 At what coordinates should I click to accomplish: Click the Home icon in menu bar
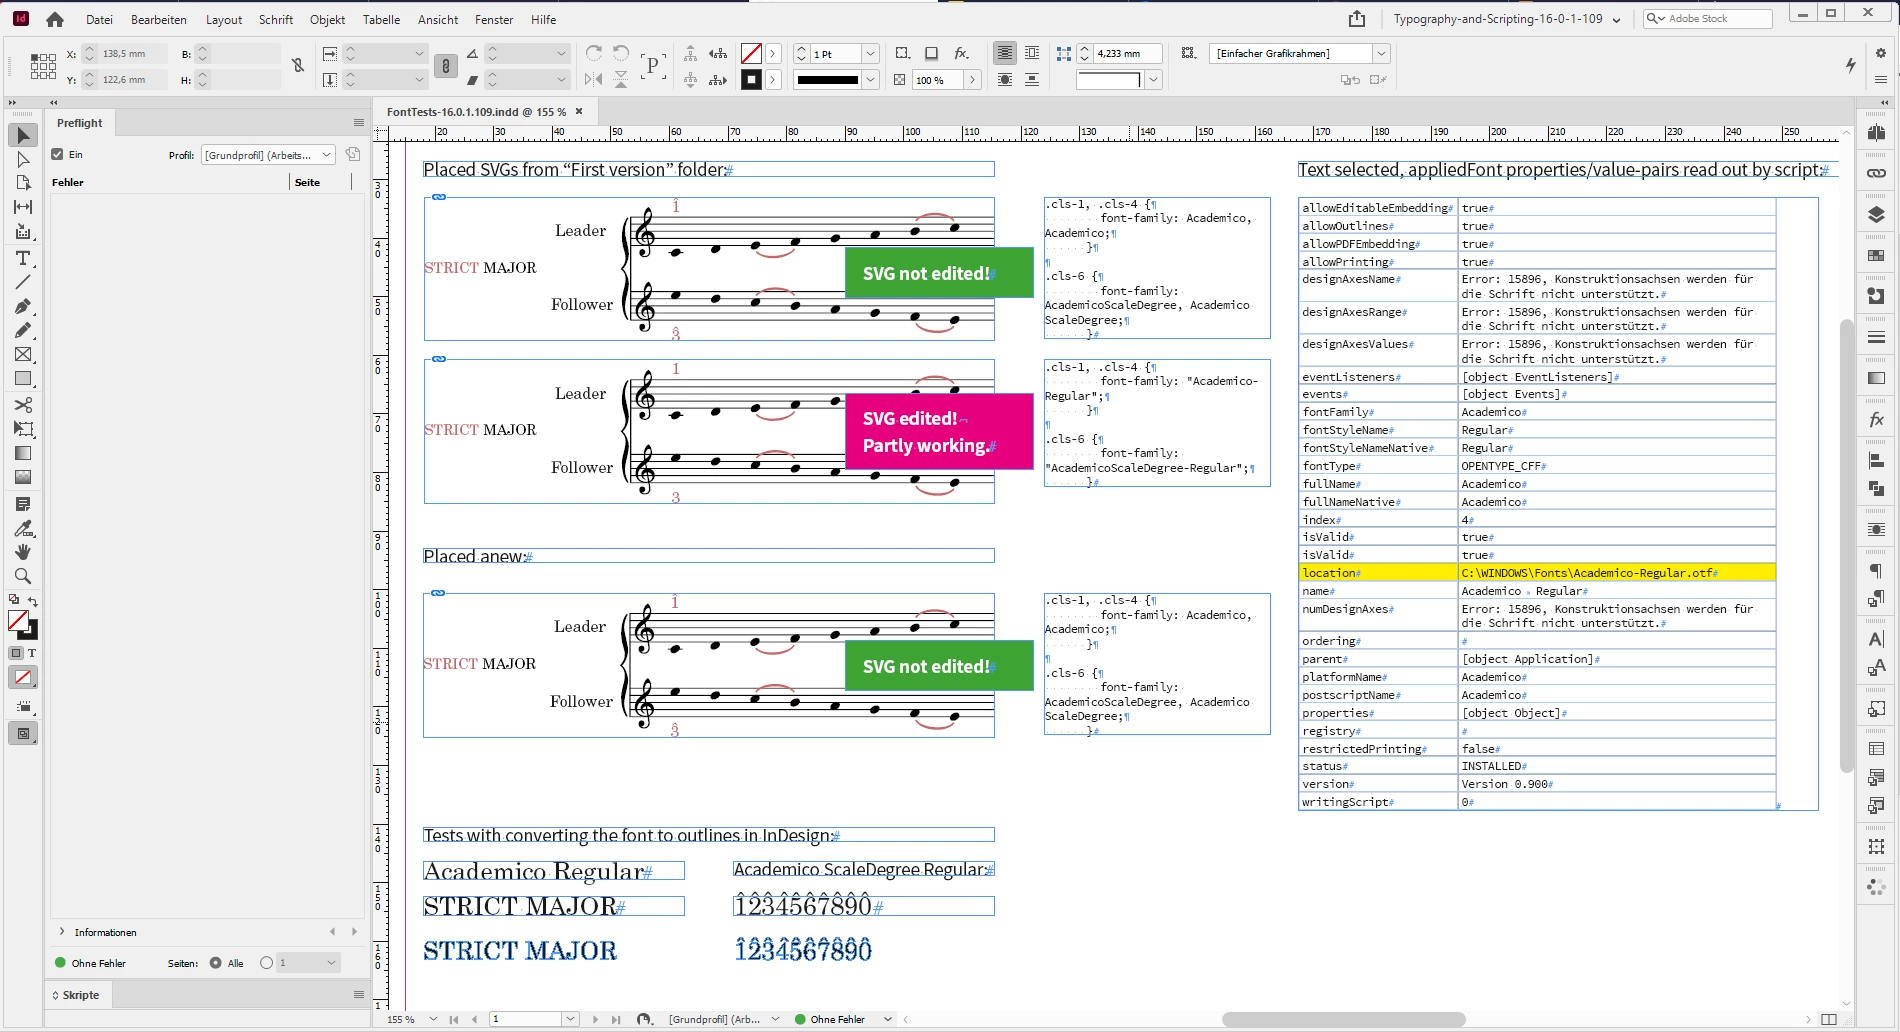tap(55, 19)
